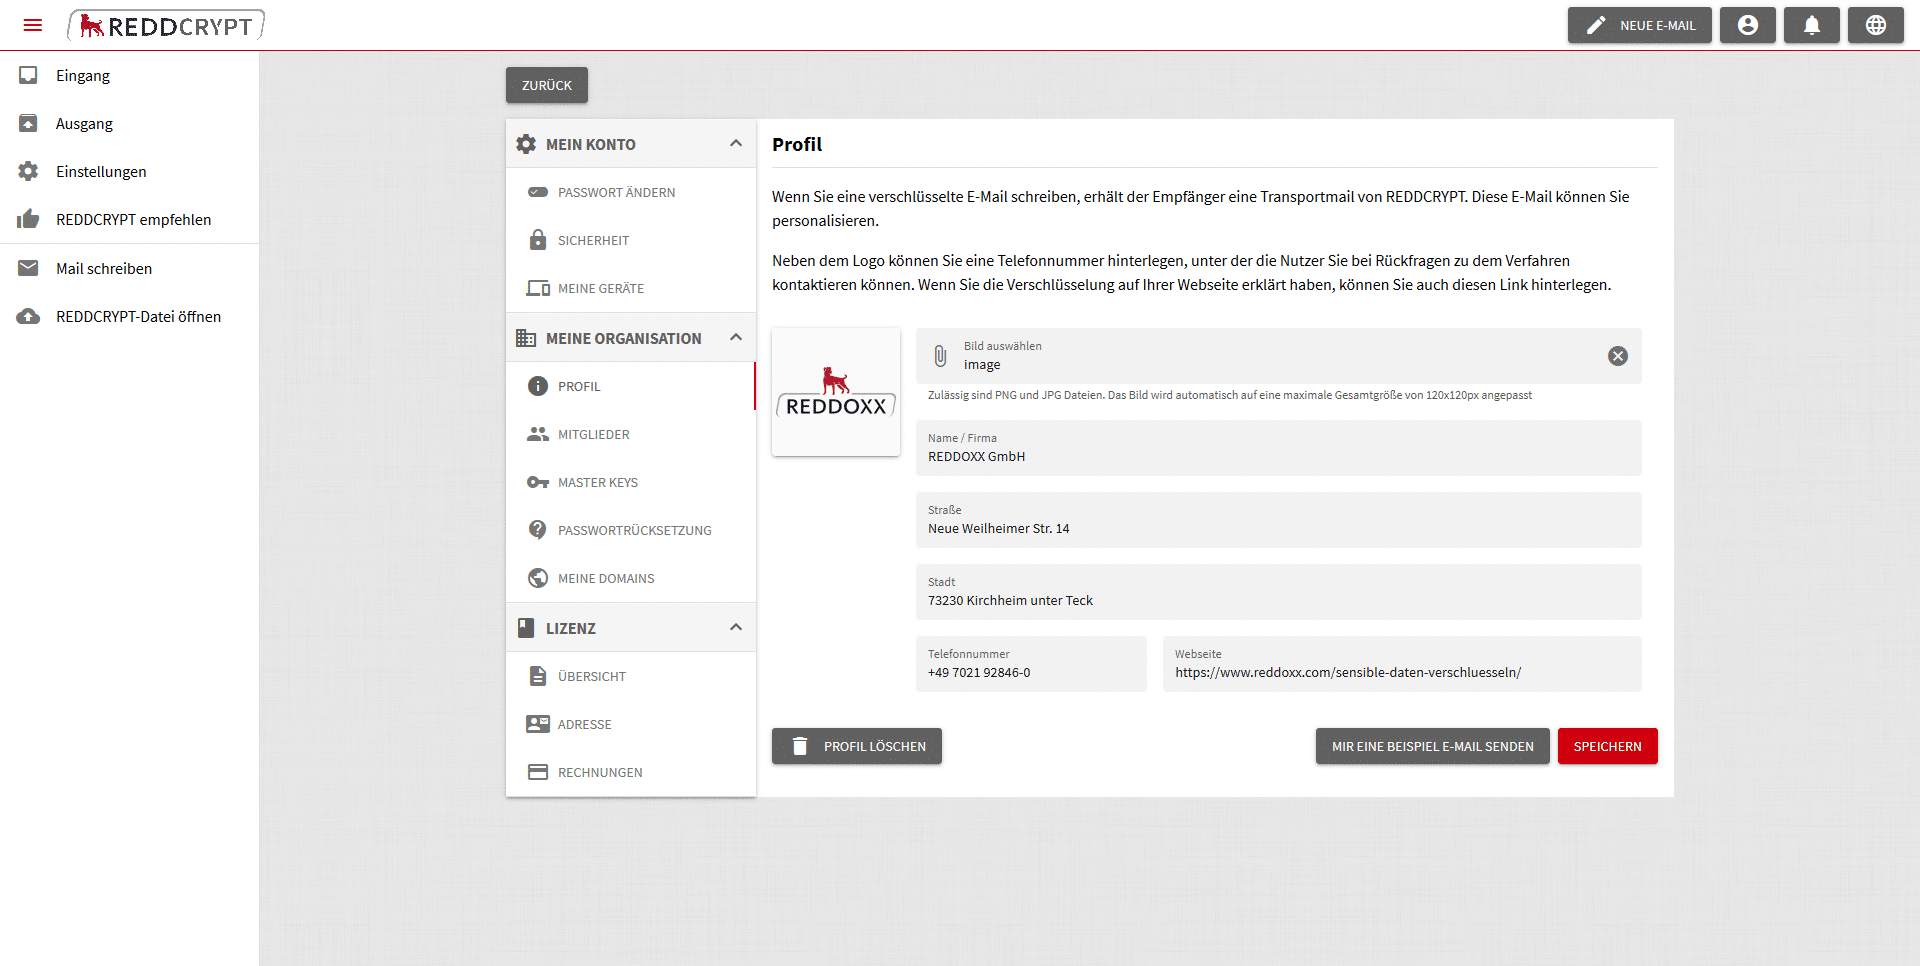Collapse the Meine Organisation section
This screenshot has width=1920, height=966.
pyautogui.click(x=736, y=338)
